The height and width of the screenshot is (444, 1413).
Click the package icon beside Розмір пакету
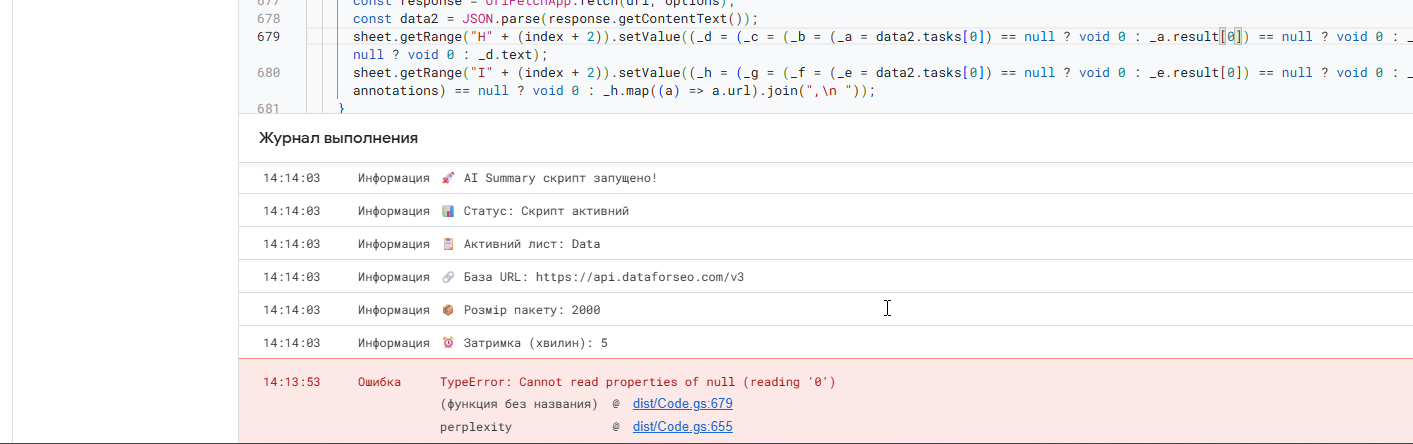(448, 310)
